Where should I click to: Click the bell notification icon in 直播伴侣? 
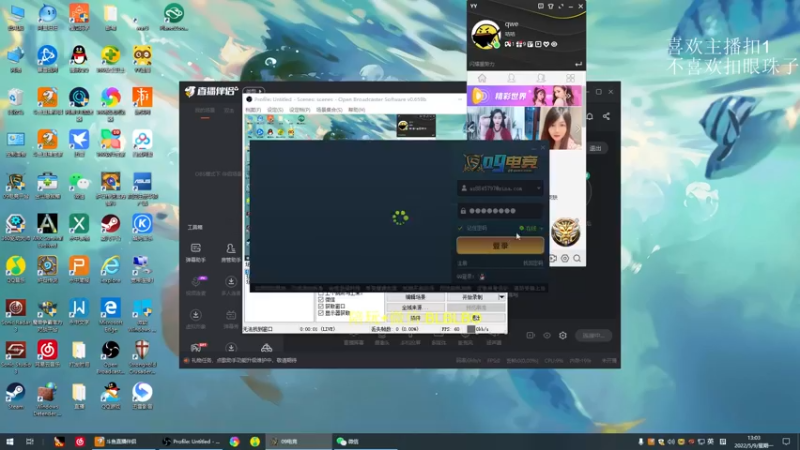tap(590, 116)
